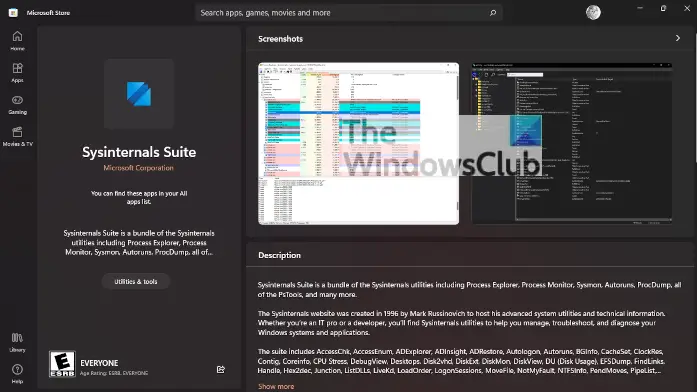This screenshot has height=392, width=697.
Task: Click the Microsoft Store logo icon
Action: click(x=13, y=12)
